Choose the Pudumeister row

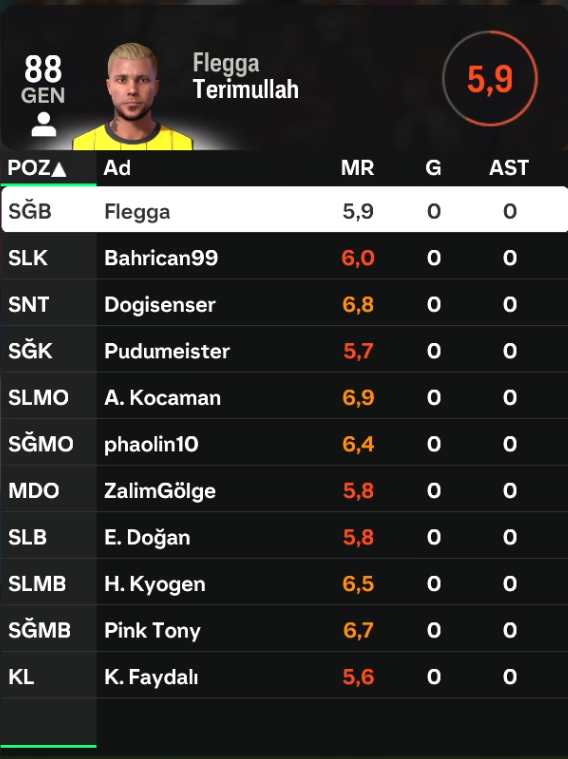click(x=285, y=350)
